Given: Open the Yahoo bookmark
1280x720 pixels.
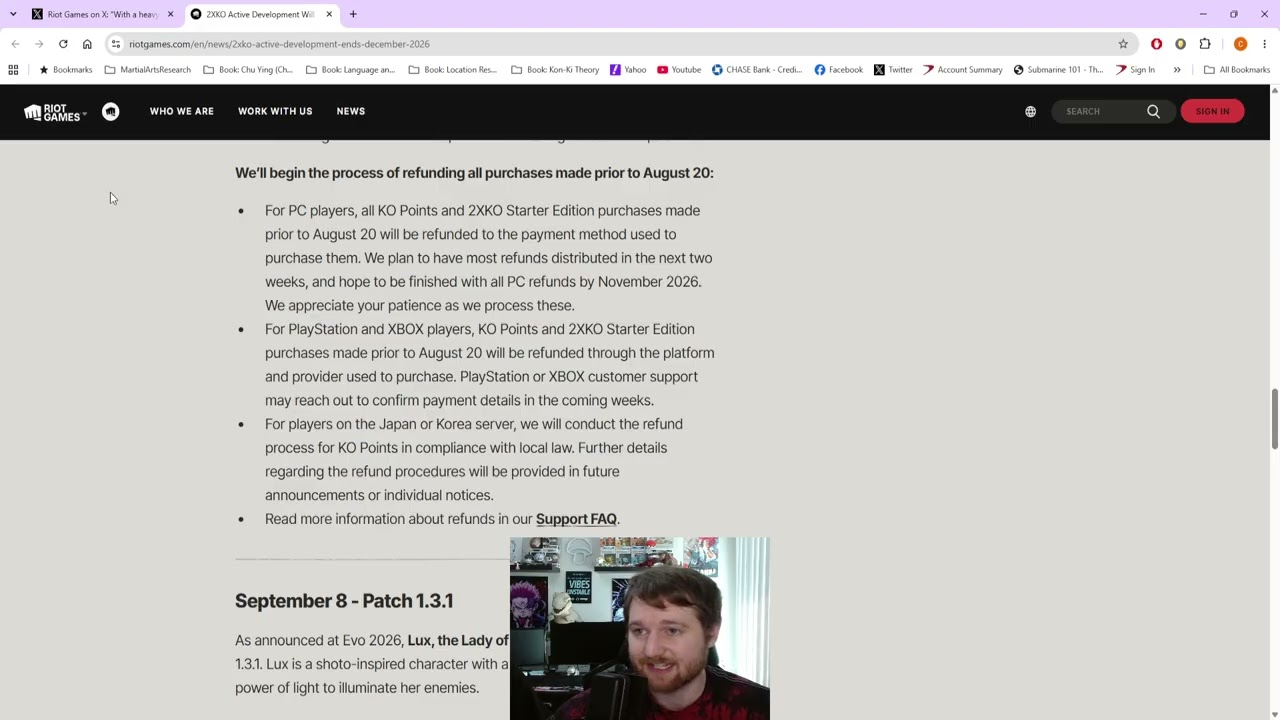Looking at the screenshot, I should point(628,70).
